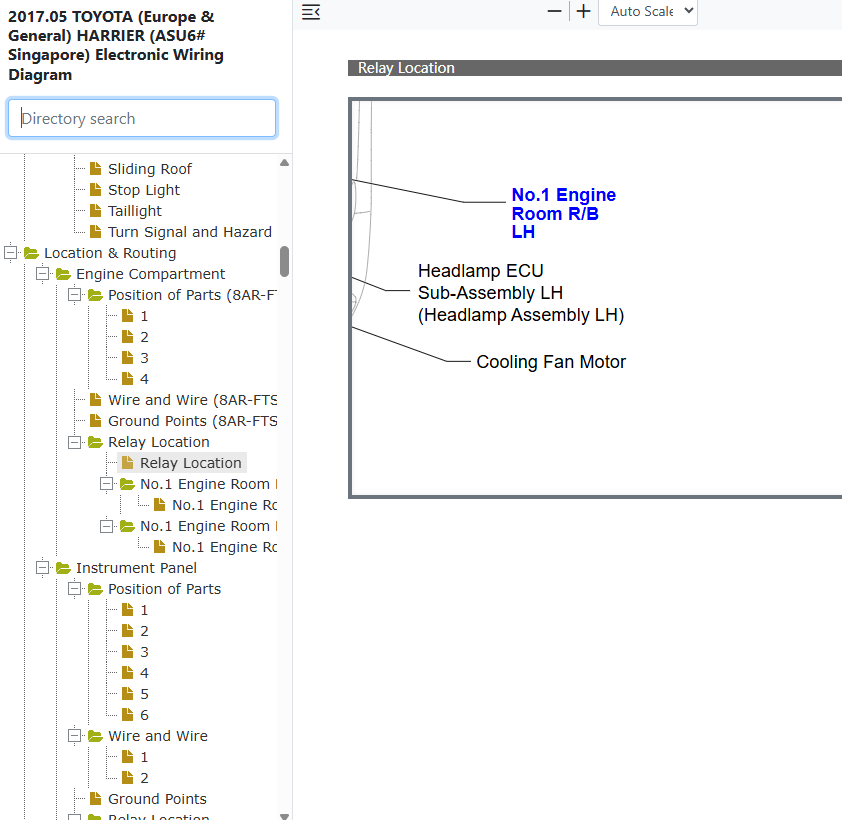Image resolution: width=842 pixels, height=820 pixels.
Task: Zoom in with the plus button
Action: click(x=583, y=11)
